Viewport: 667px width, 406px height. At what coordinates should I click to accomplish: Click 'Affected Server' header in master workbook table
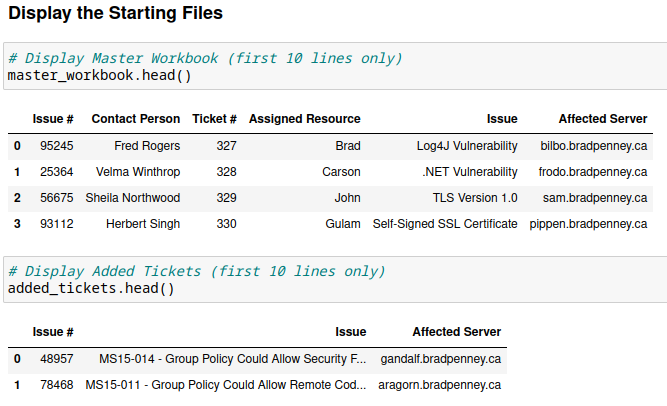(x=602, y=119)
